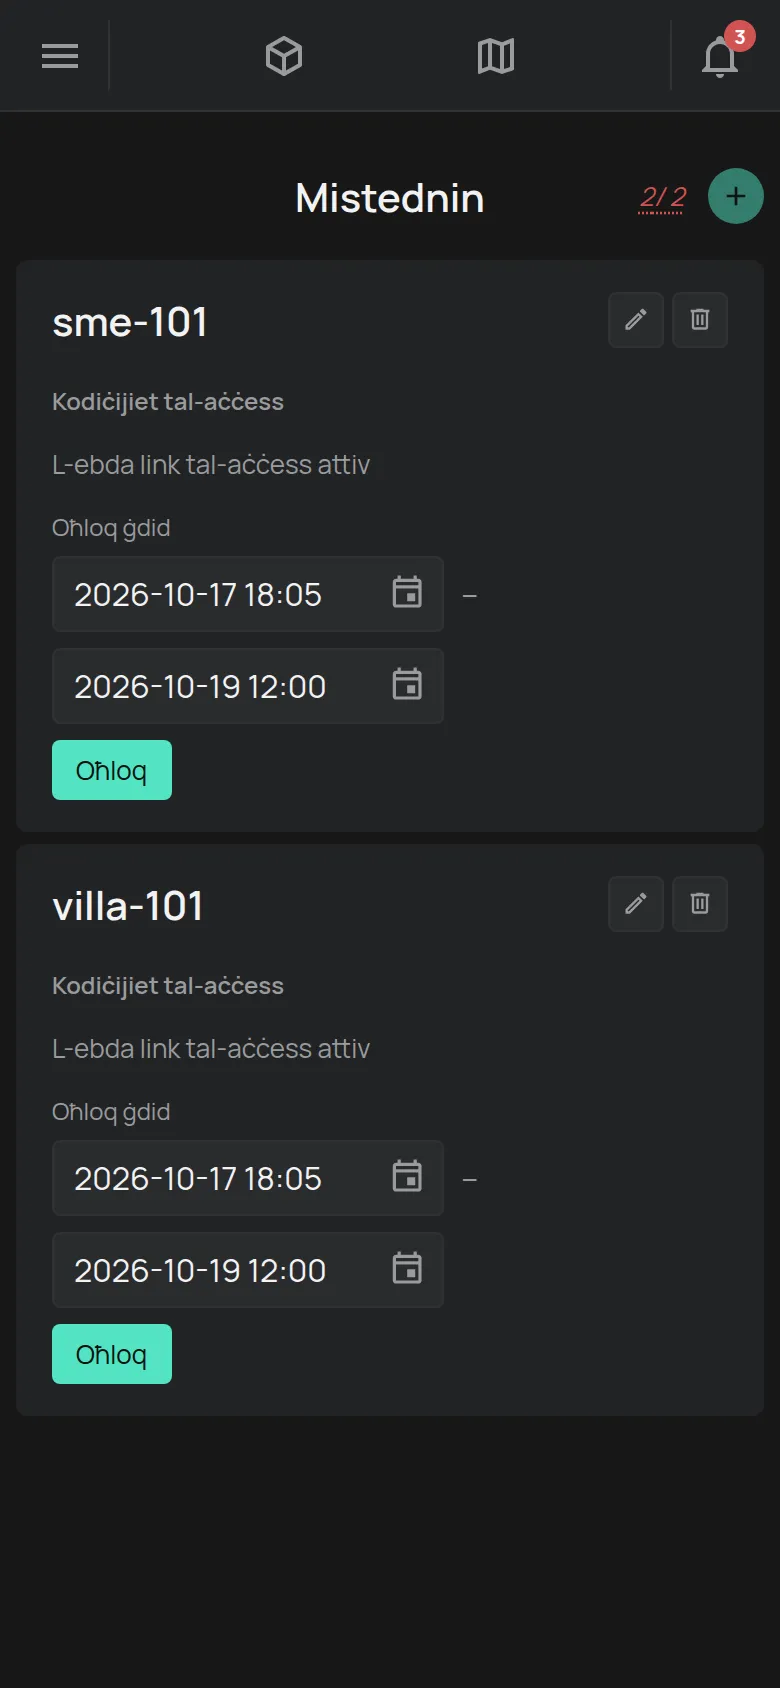Open the hamburger navigation menu
Viewport: 780px width, 1688px height.
[60, 56]
